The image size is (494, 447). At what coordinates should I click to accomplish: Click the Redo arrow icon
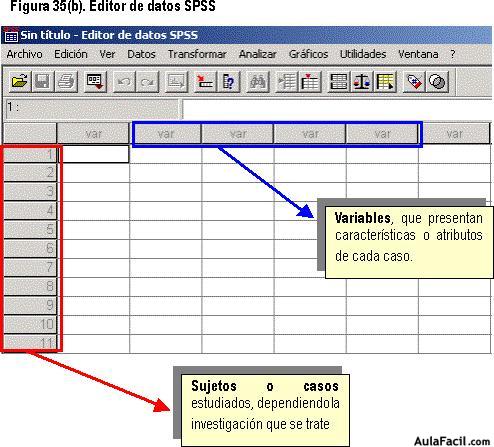147,81
